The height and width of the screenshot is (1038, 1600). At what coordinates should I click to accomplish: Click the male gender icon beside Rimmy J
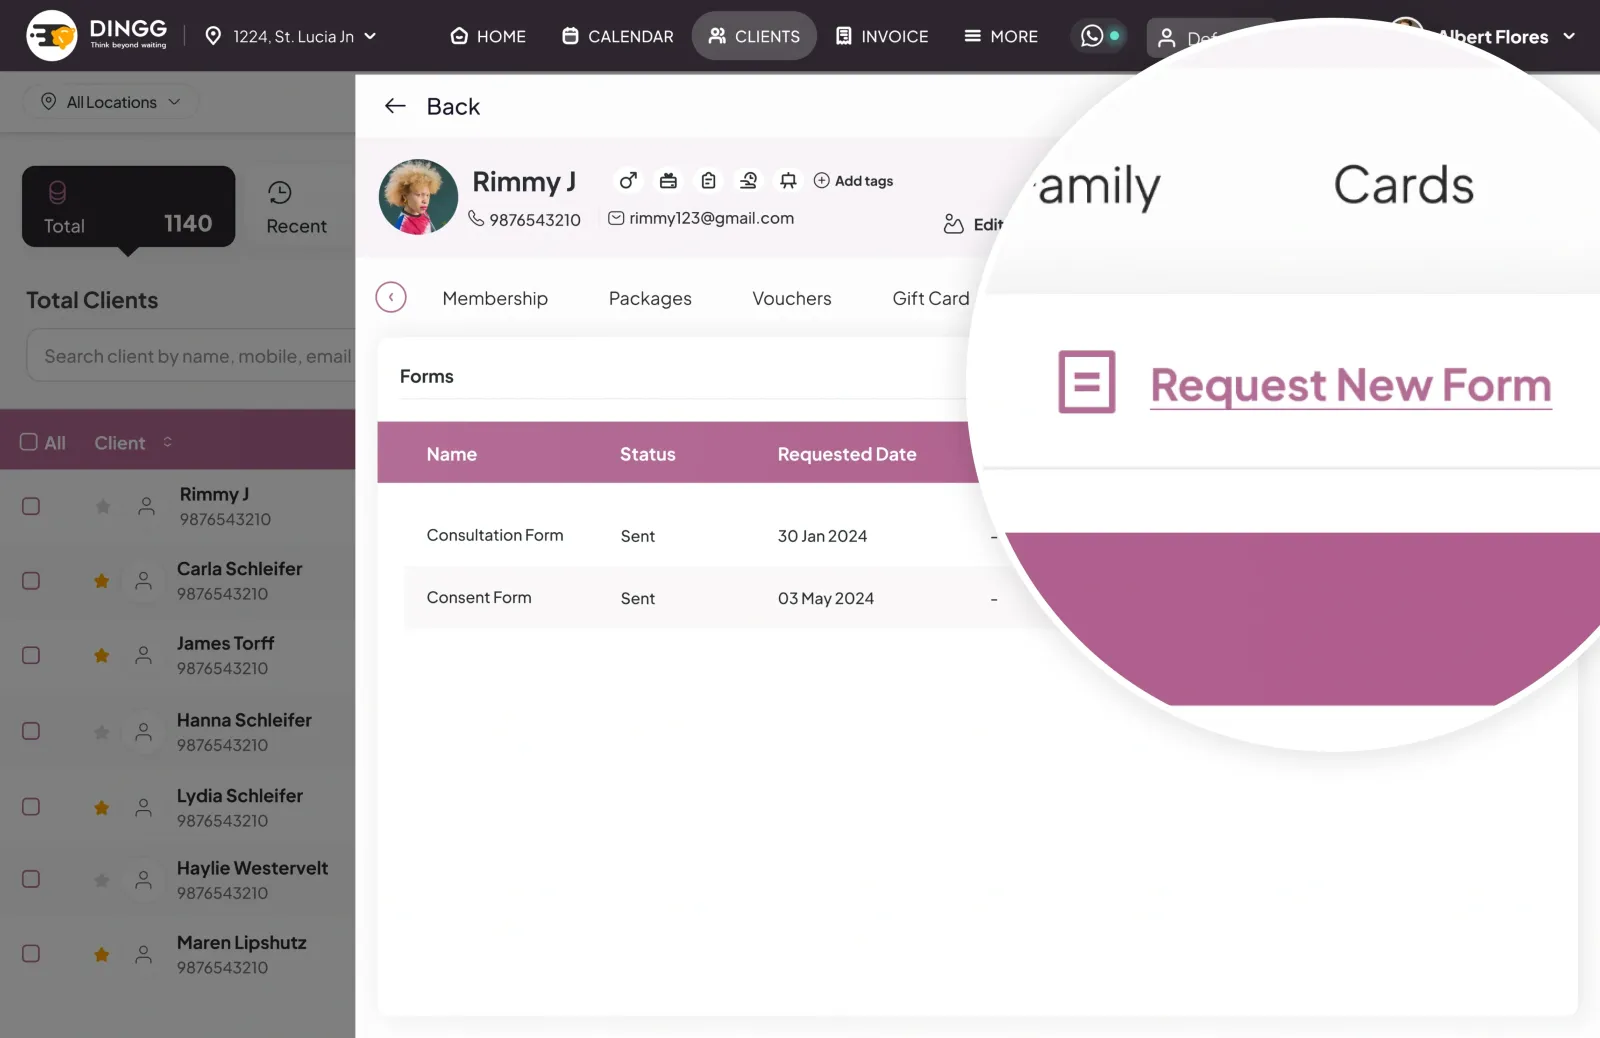point(628,181)
